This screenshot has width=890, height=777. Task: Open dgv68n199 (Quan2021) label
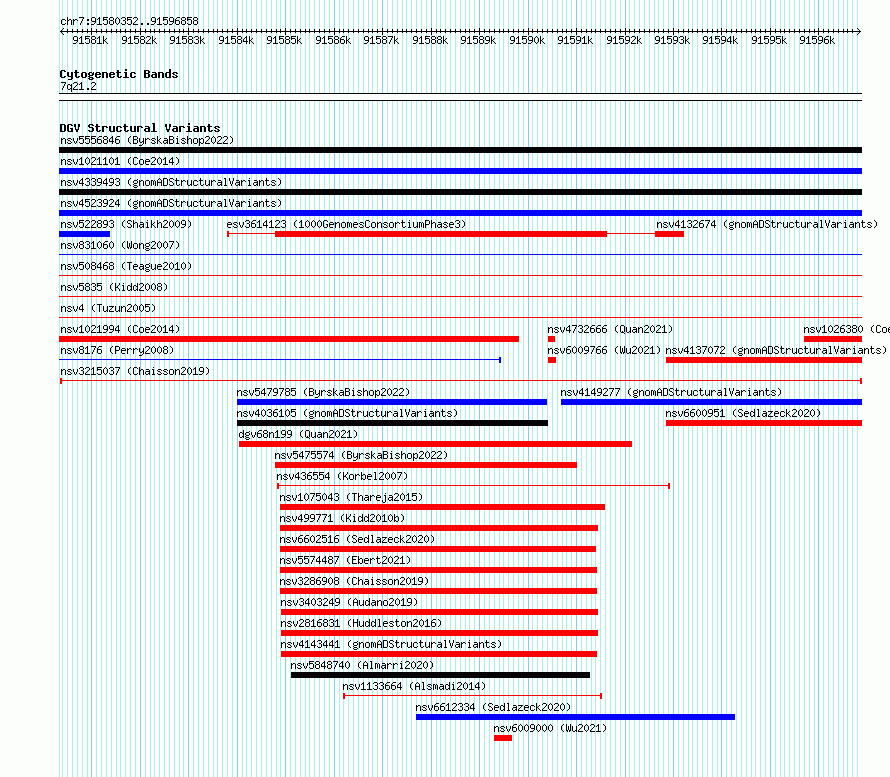[299, 434]
